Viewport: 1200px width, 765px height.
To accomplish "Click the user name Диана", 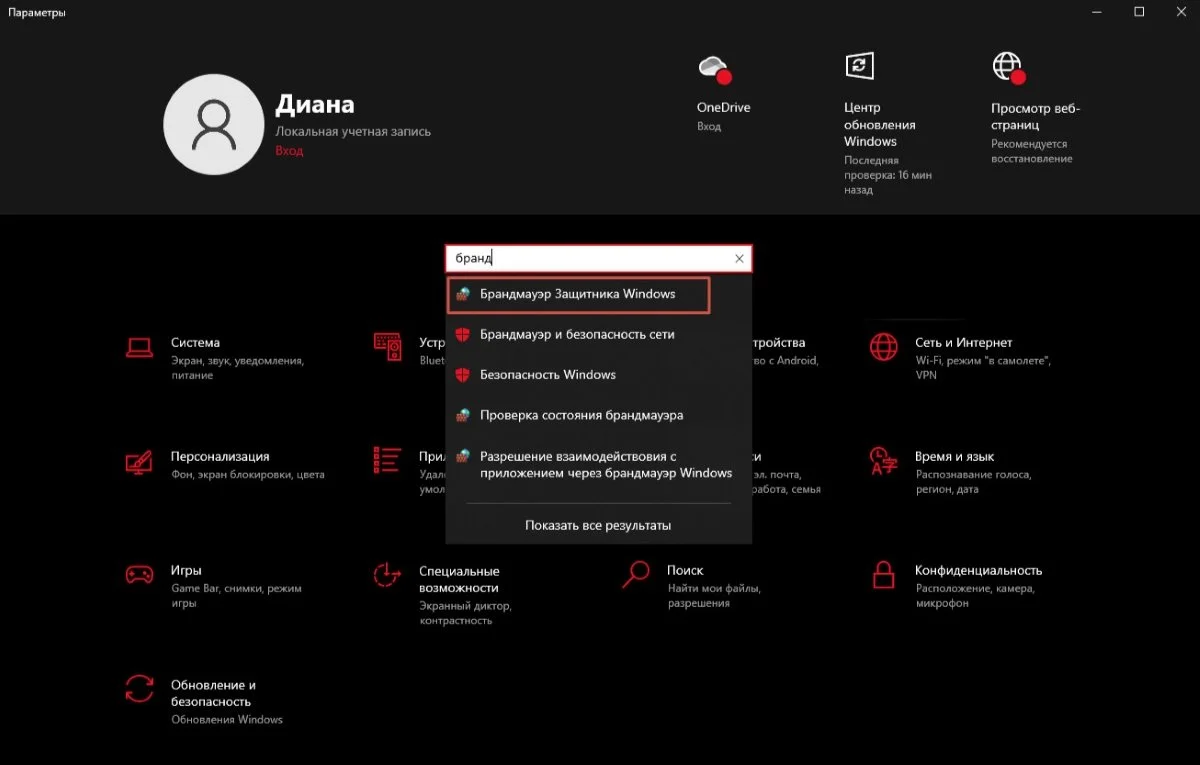I will (x=314, y=105).
